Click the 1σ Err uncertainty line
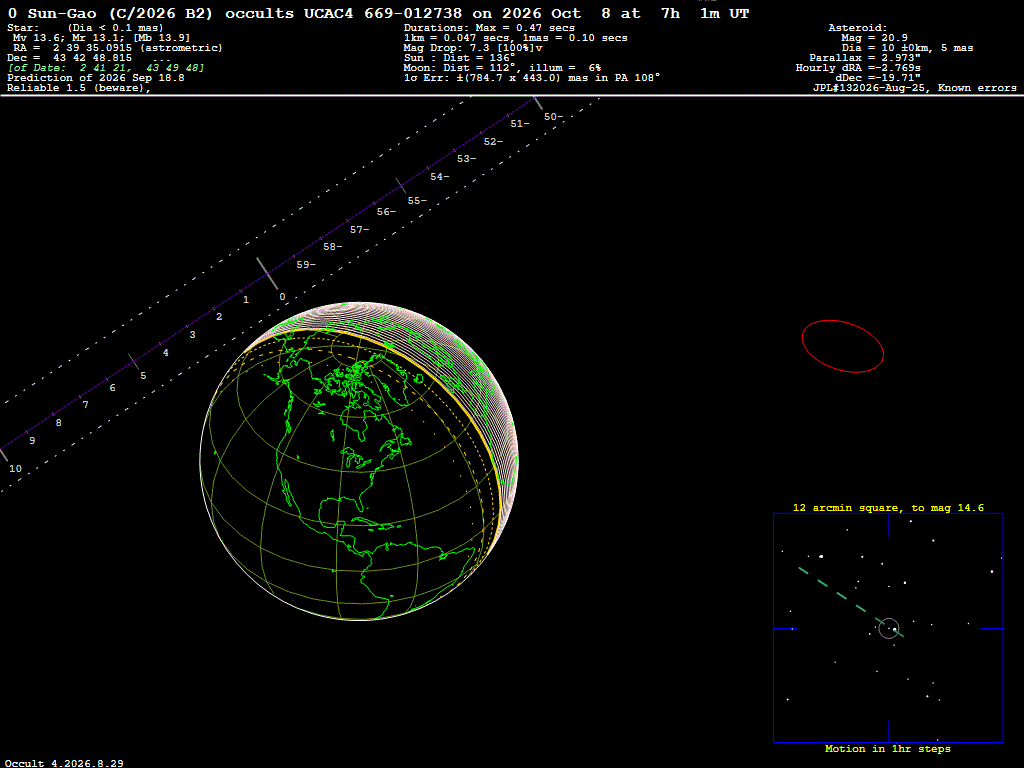1024x768 pixels. (x=532, y=78)
